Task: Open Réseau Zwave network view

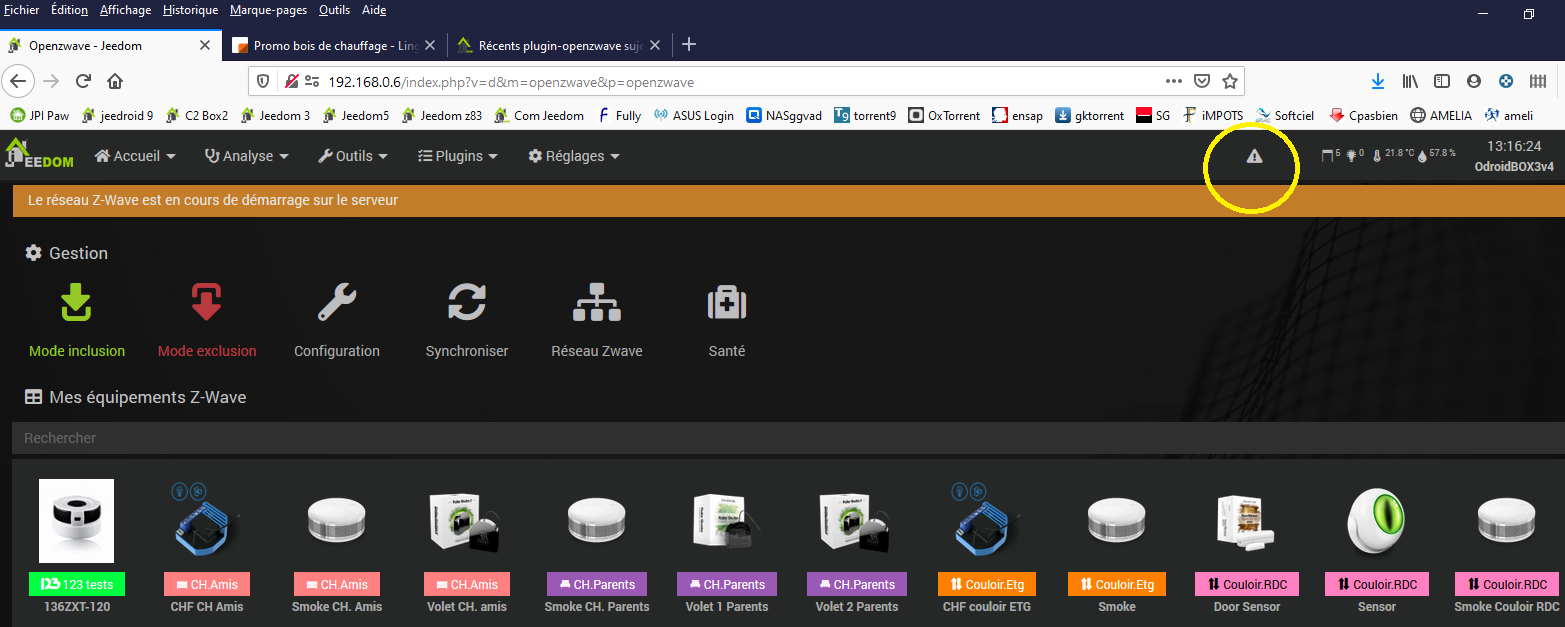Action: pyautogui.click(x=597, y=320)
